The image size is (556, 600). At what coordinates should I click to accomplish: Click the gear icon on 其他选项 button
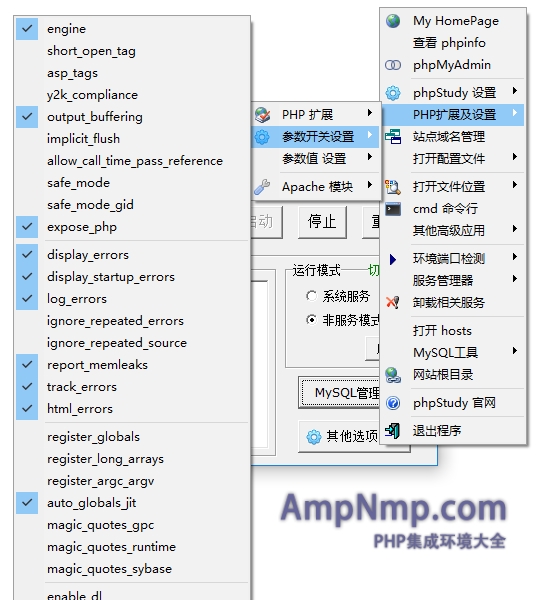coord(314,437)
